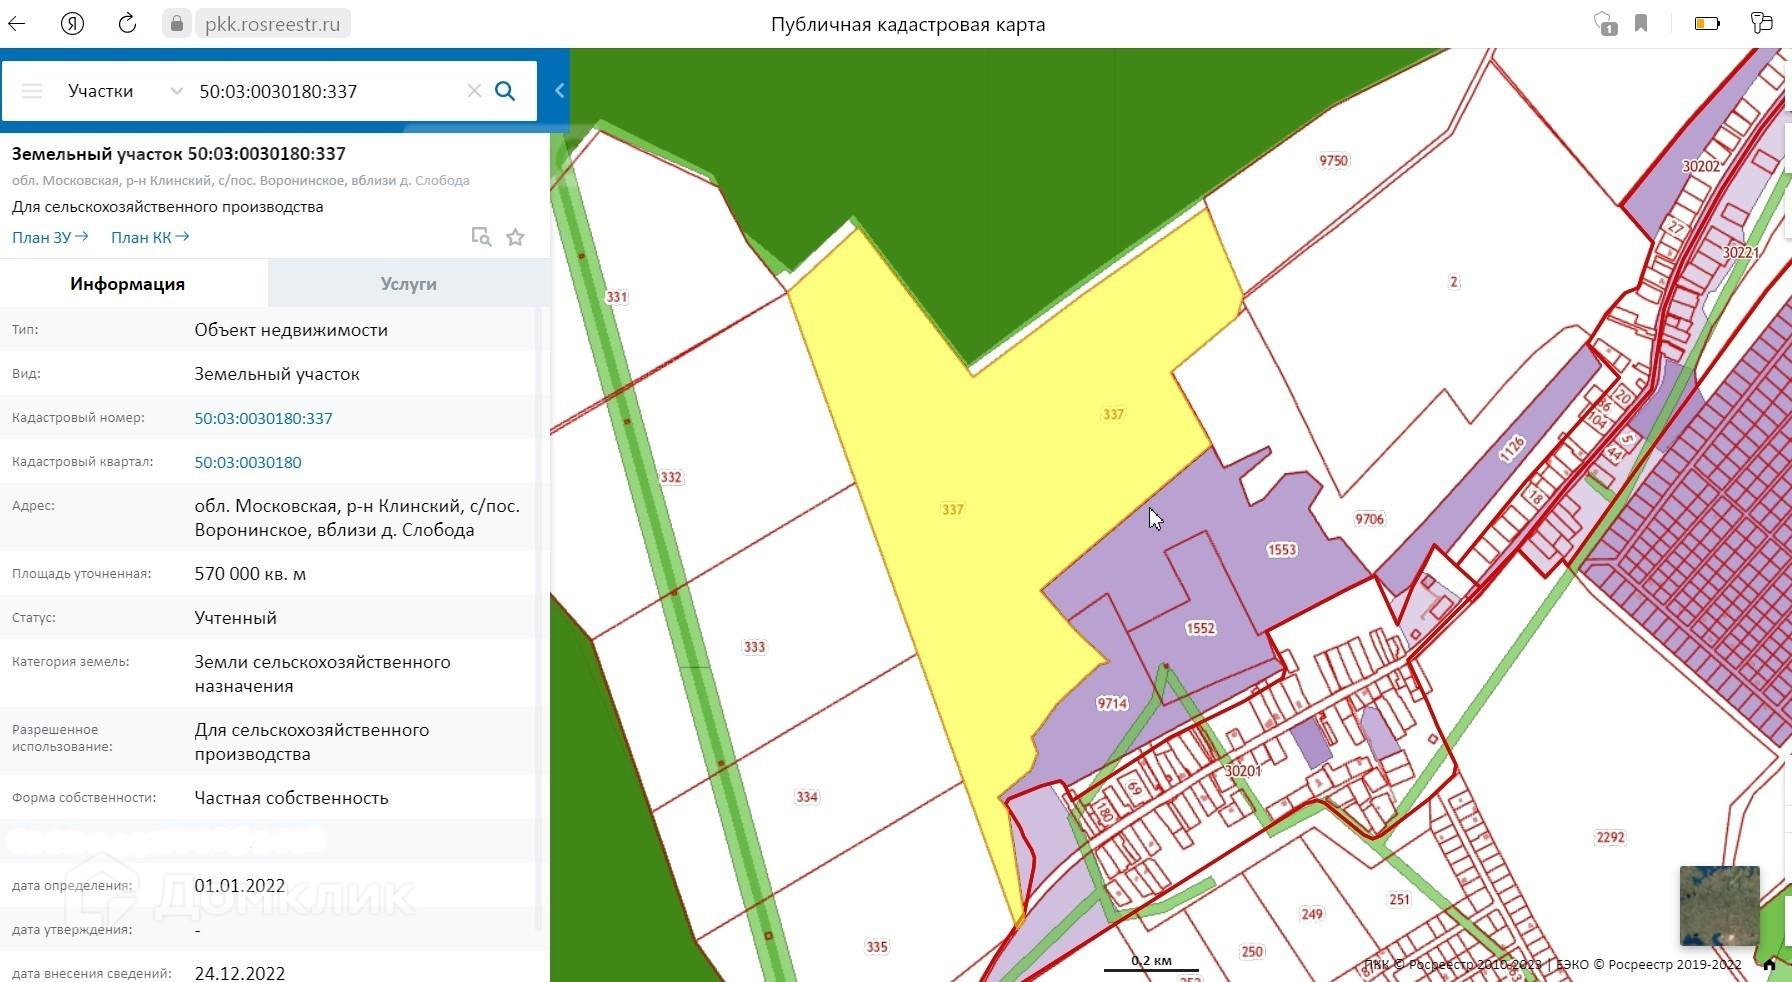1792x982 pixels.
Task: Click the zoom-to-object icon beside the star
Action: [x=481, y=237]
